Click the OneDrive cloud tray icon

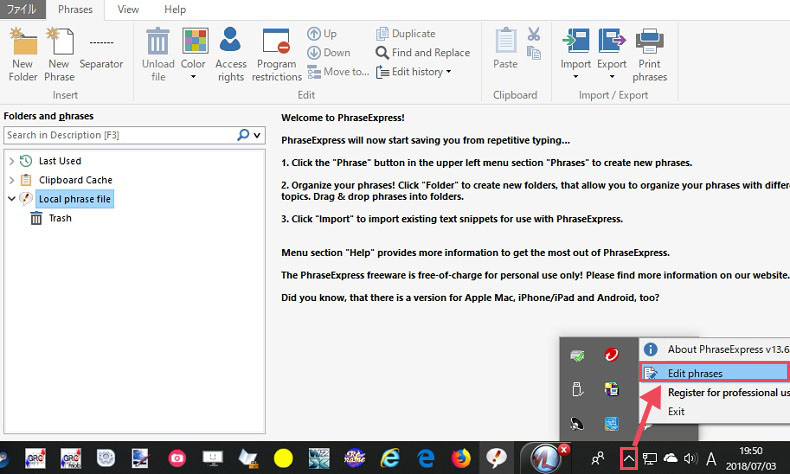[670, 458]
